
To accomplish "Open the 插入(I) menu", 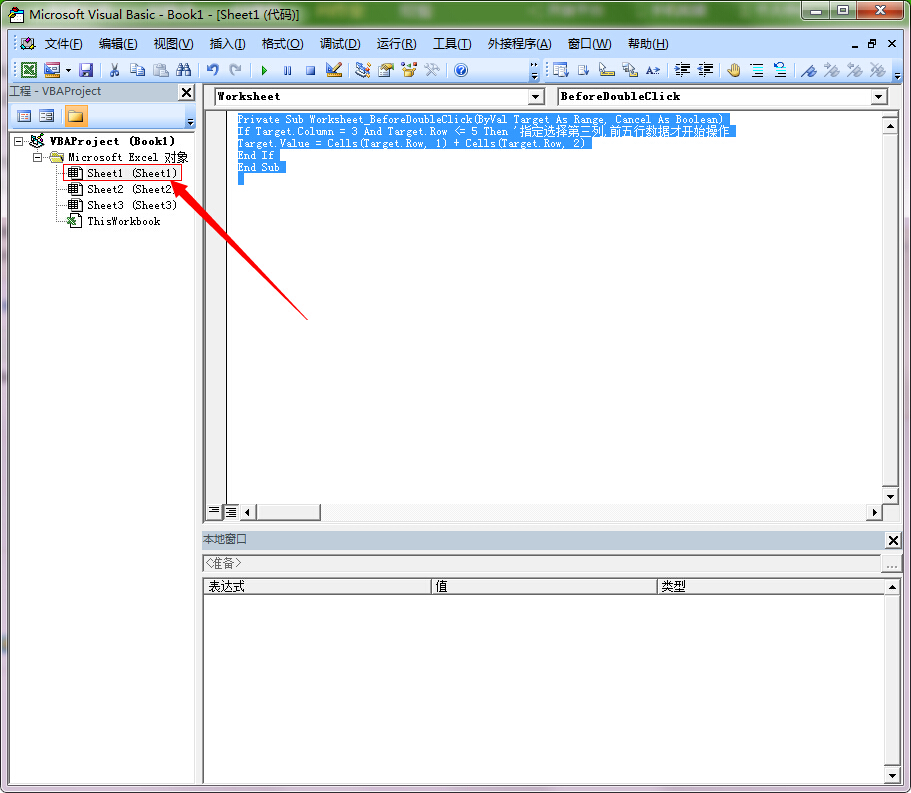I will [227, 44].
